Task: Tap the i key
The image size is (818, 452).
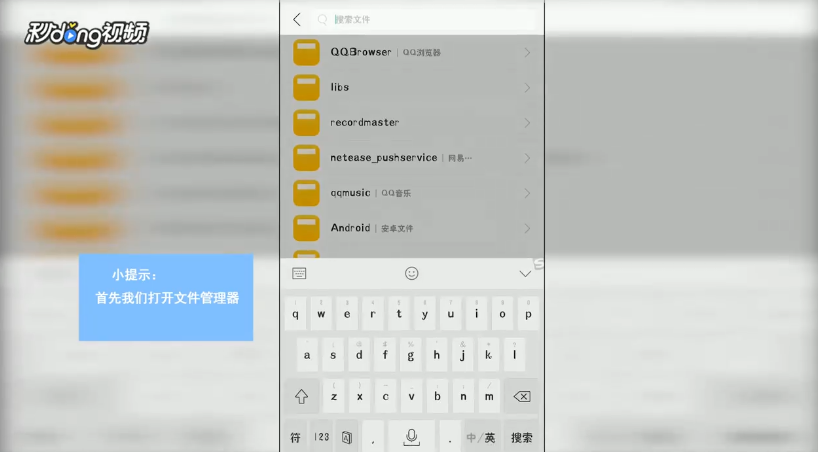Action: [x=476, y=313]
